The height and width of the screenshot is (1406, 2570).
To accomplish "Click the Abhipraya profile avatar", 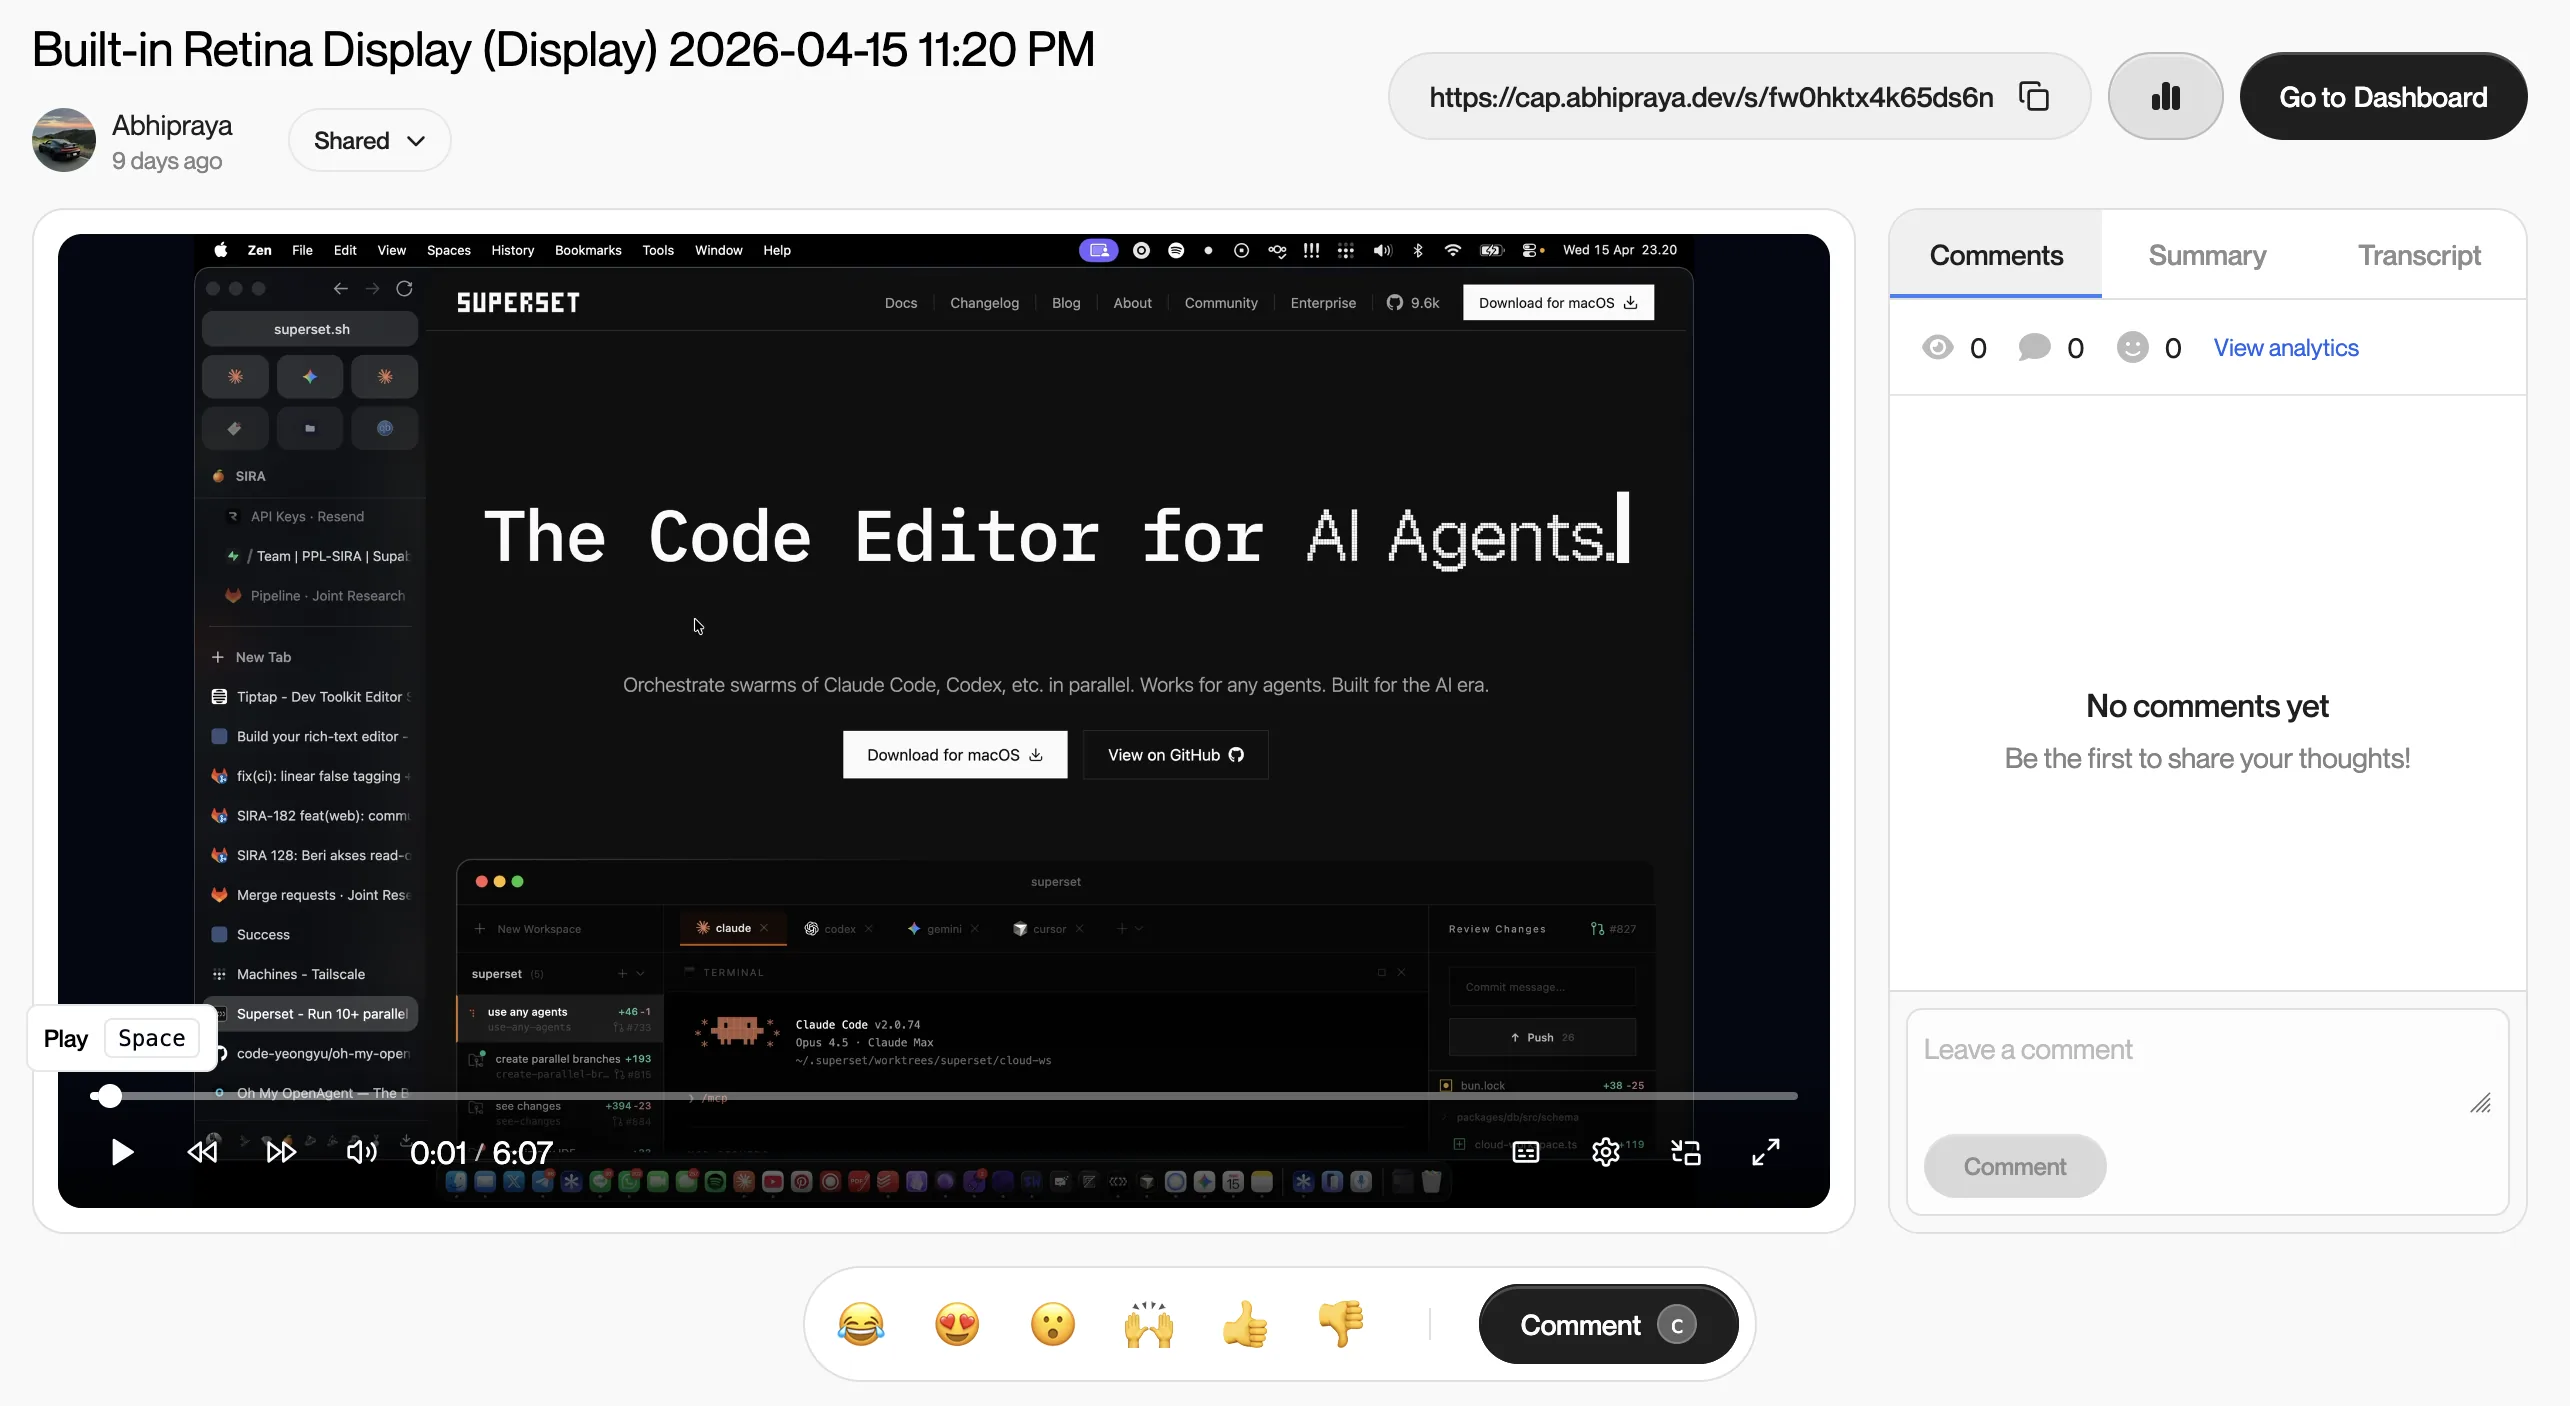I will (64, 140).
